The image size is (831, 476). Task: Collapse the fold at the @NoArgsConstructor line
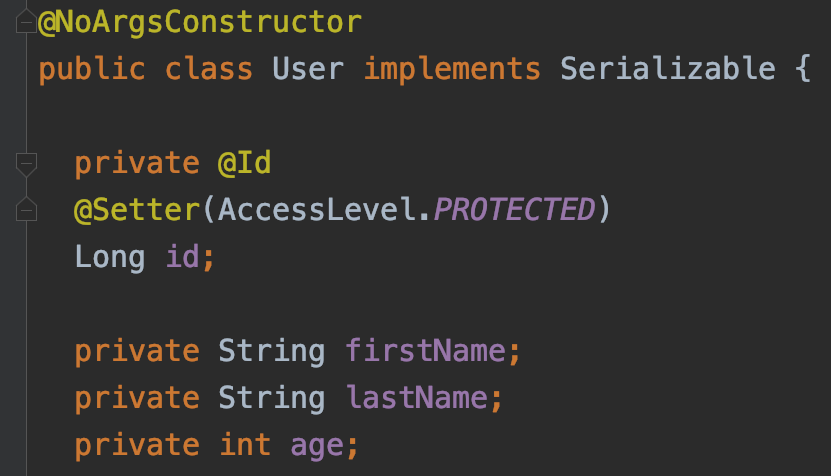(x=27, y=22)
